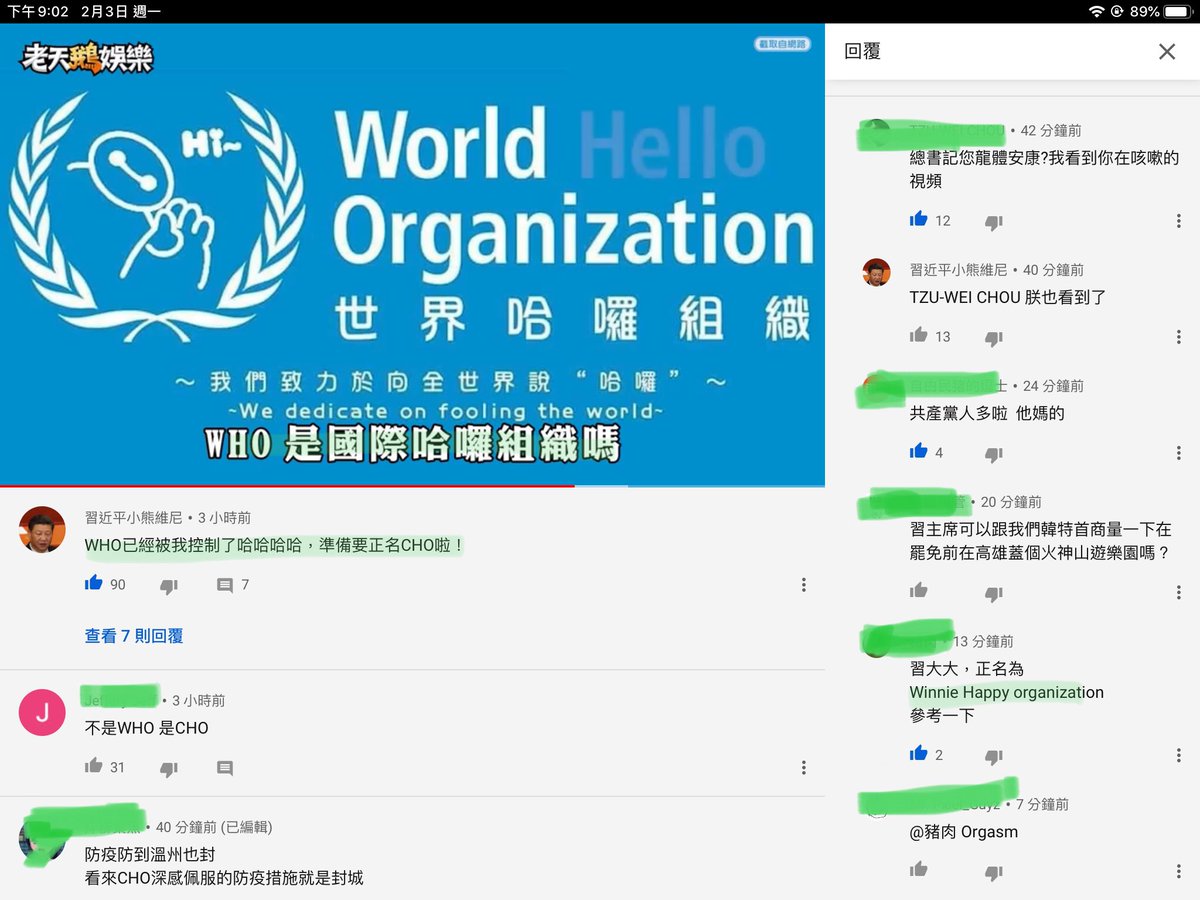Like the 不是WHO 是CHO comment
Viewport: 1200px width, 900px height.
pyautogui.click(x=94, y=766)
